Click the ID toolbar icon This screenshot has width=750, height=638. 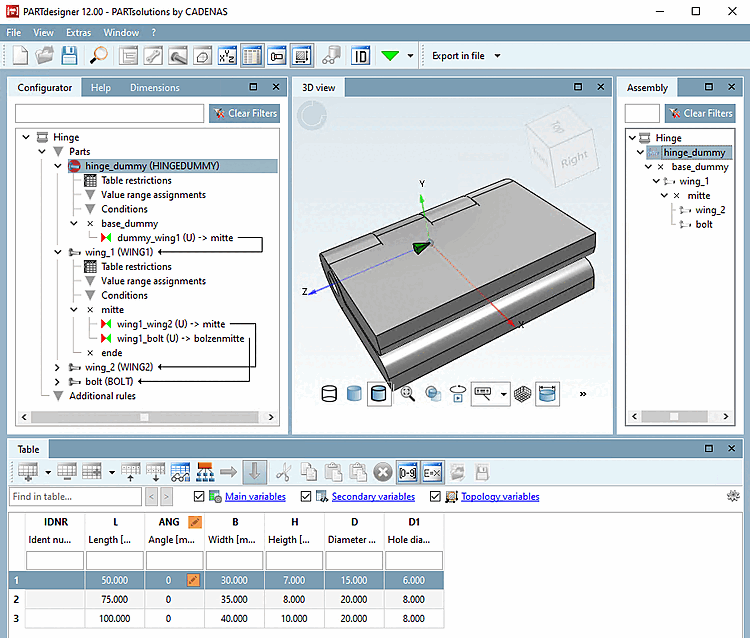pyautogui.click(x=361, y=56)
